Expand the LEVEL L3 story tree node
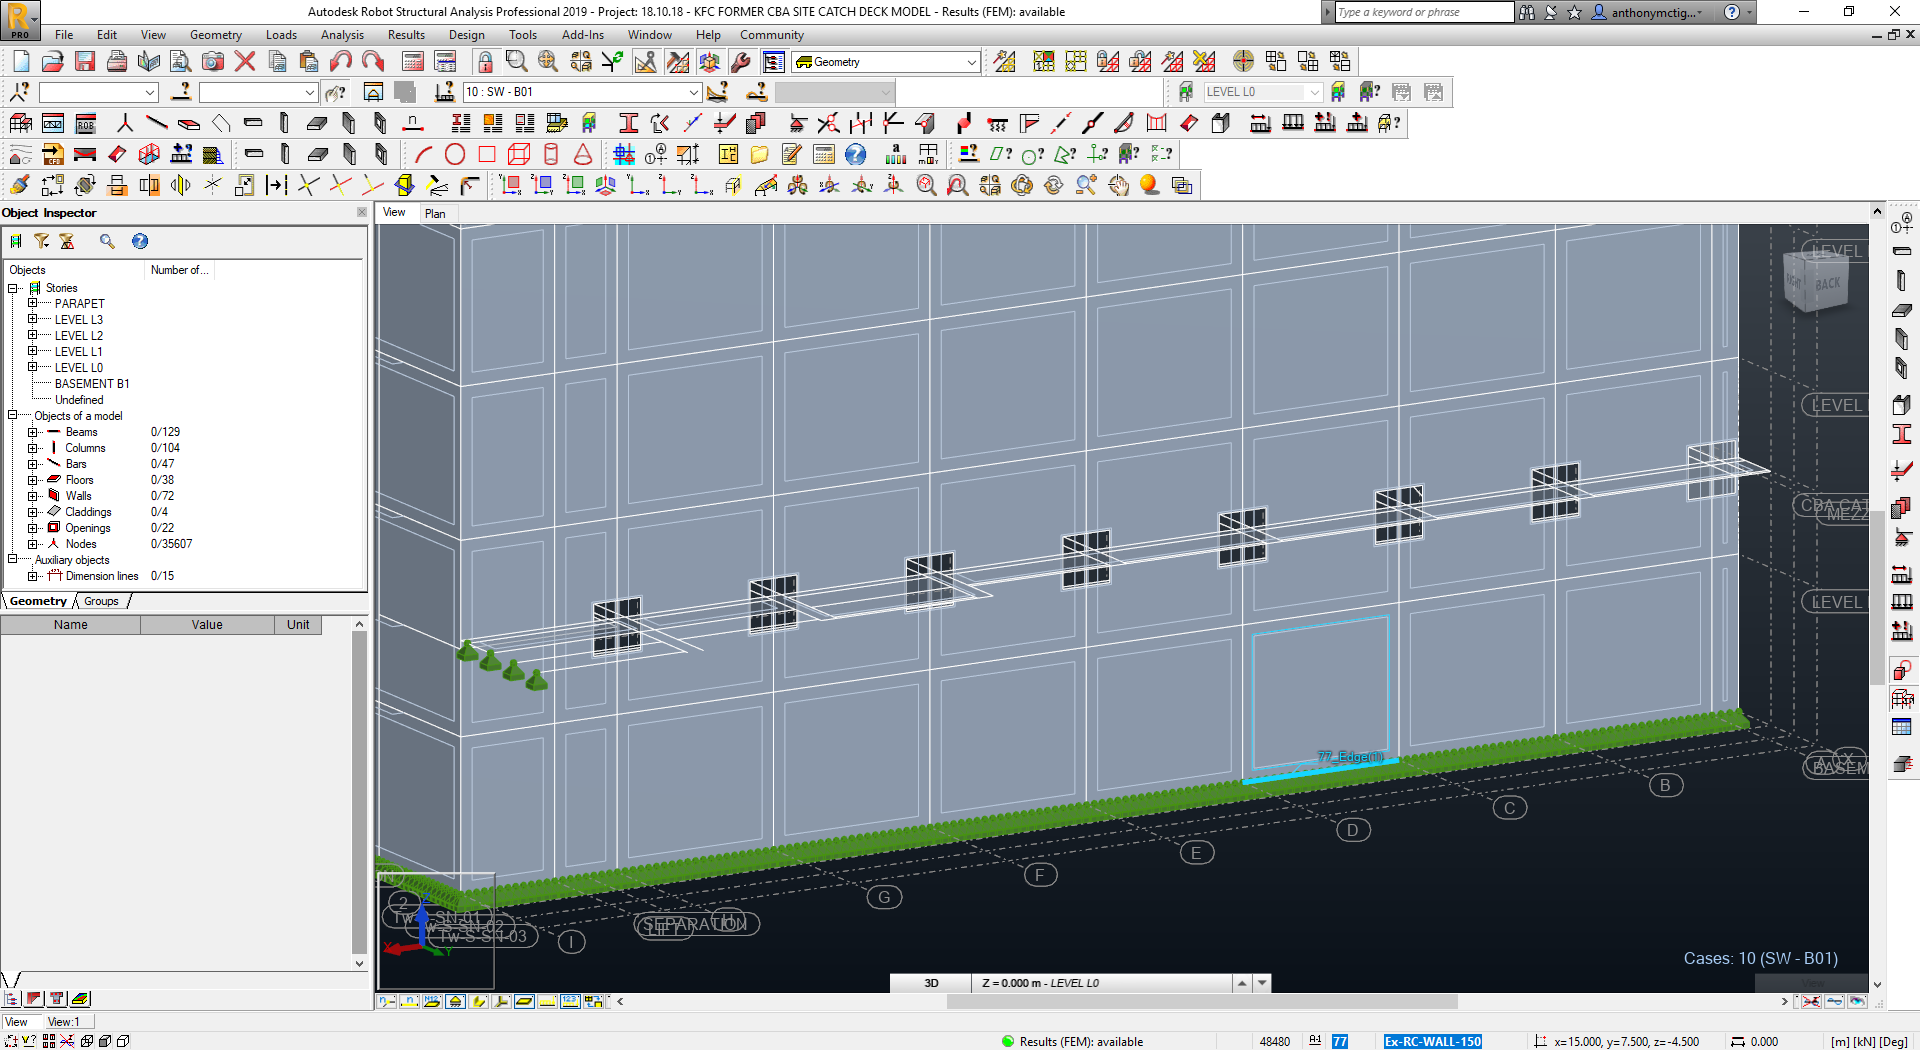 click(x=32, y=320)
